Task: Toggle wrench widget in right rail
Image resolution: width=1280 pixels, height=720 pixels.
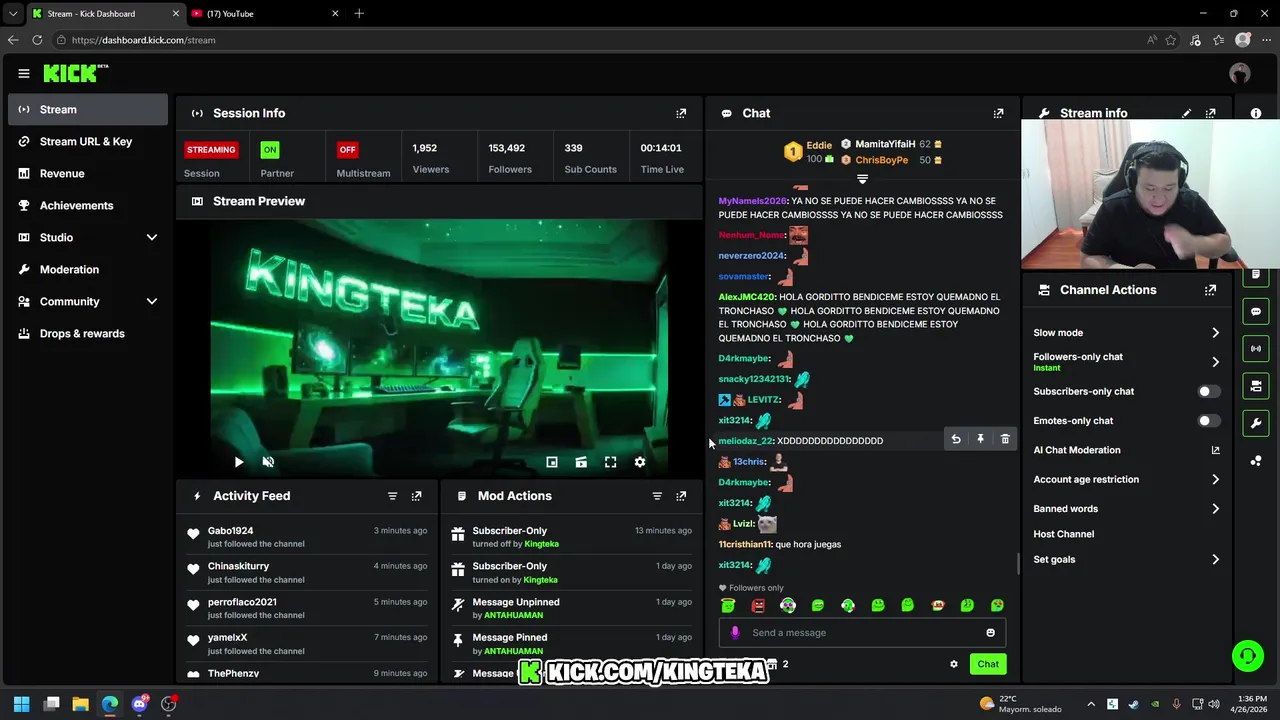Action: pyautogui.click(x=1256, y=423)
